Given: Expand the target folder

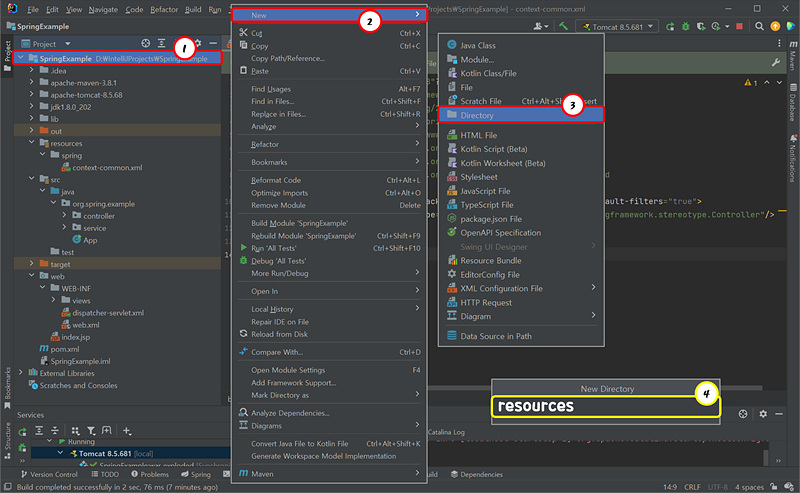Looking at the screenshot, I should 32,264.
